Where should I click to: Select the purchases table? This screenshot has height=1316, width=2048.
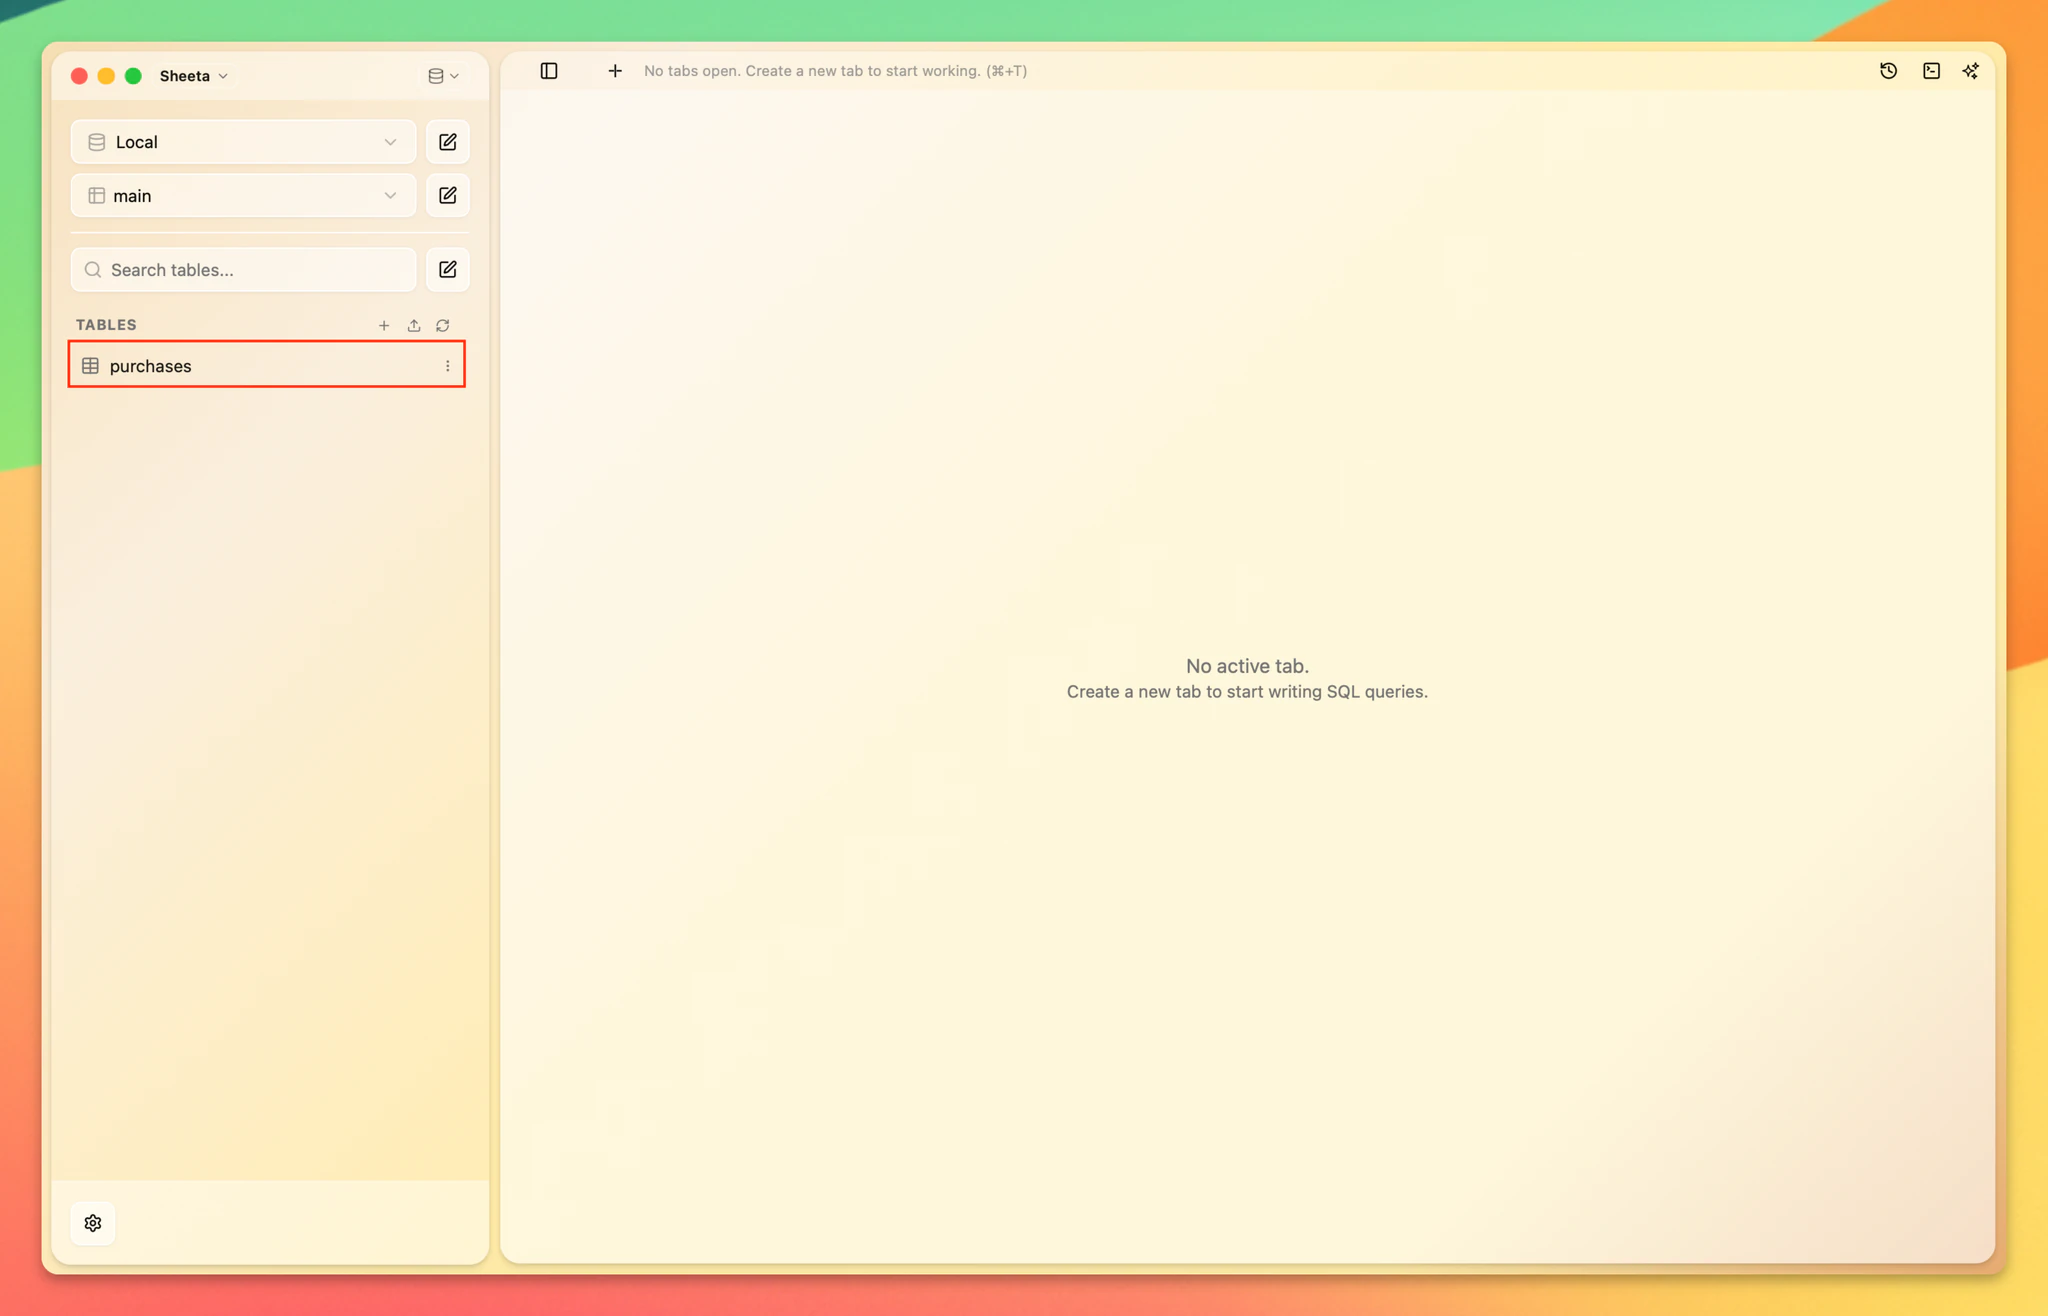(x=266, y=365)
